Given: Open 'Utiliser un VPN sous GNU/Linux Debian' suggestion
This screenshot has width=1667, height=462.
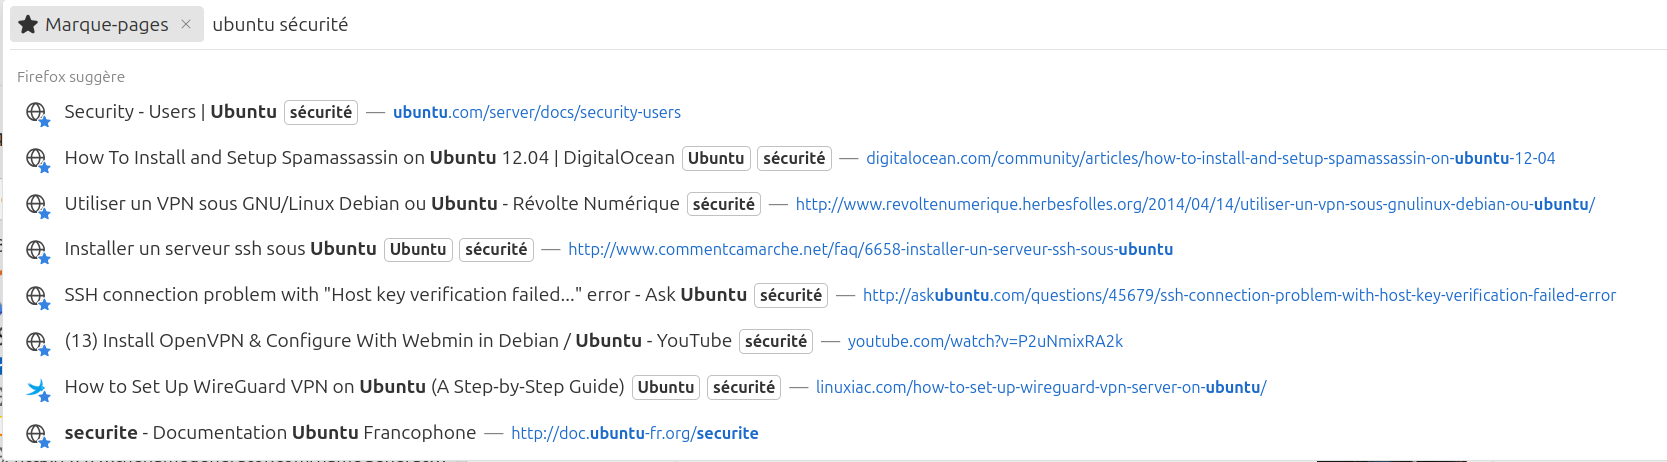Looking at the screenshot, I should [x=833, y=204].
